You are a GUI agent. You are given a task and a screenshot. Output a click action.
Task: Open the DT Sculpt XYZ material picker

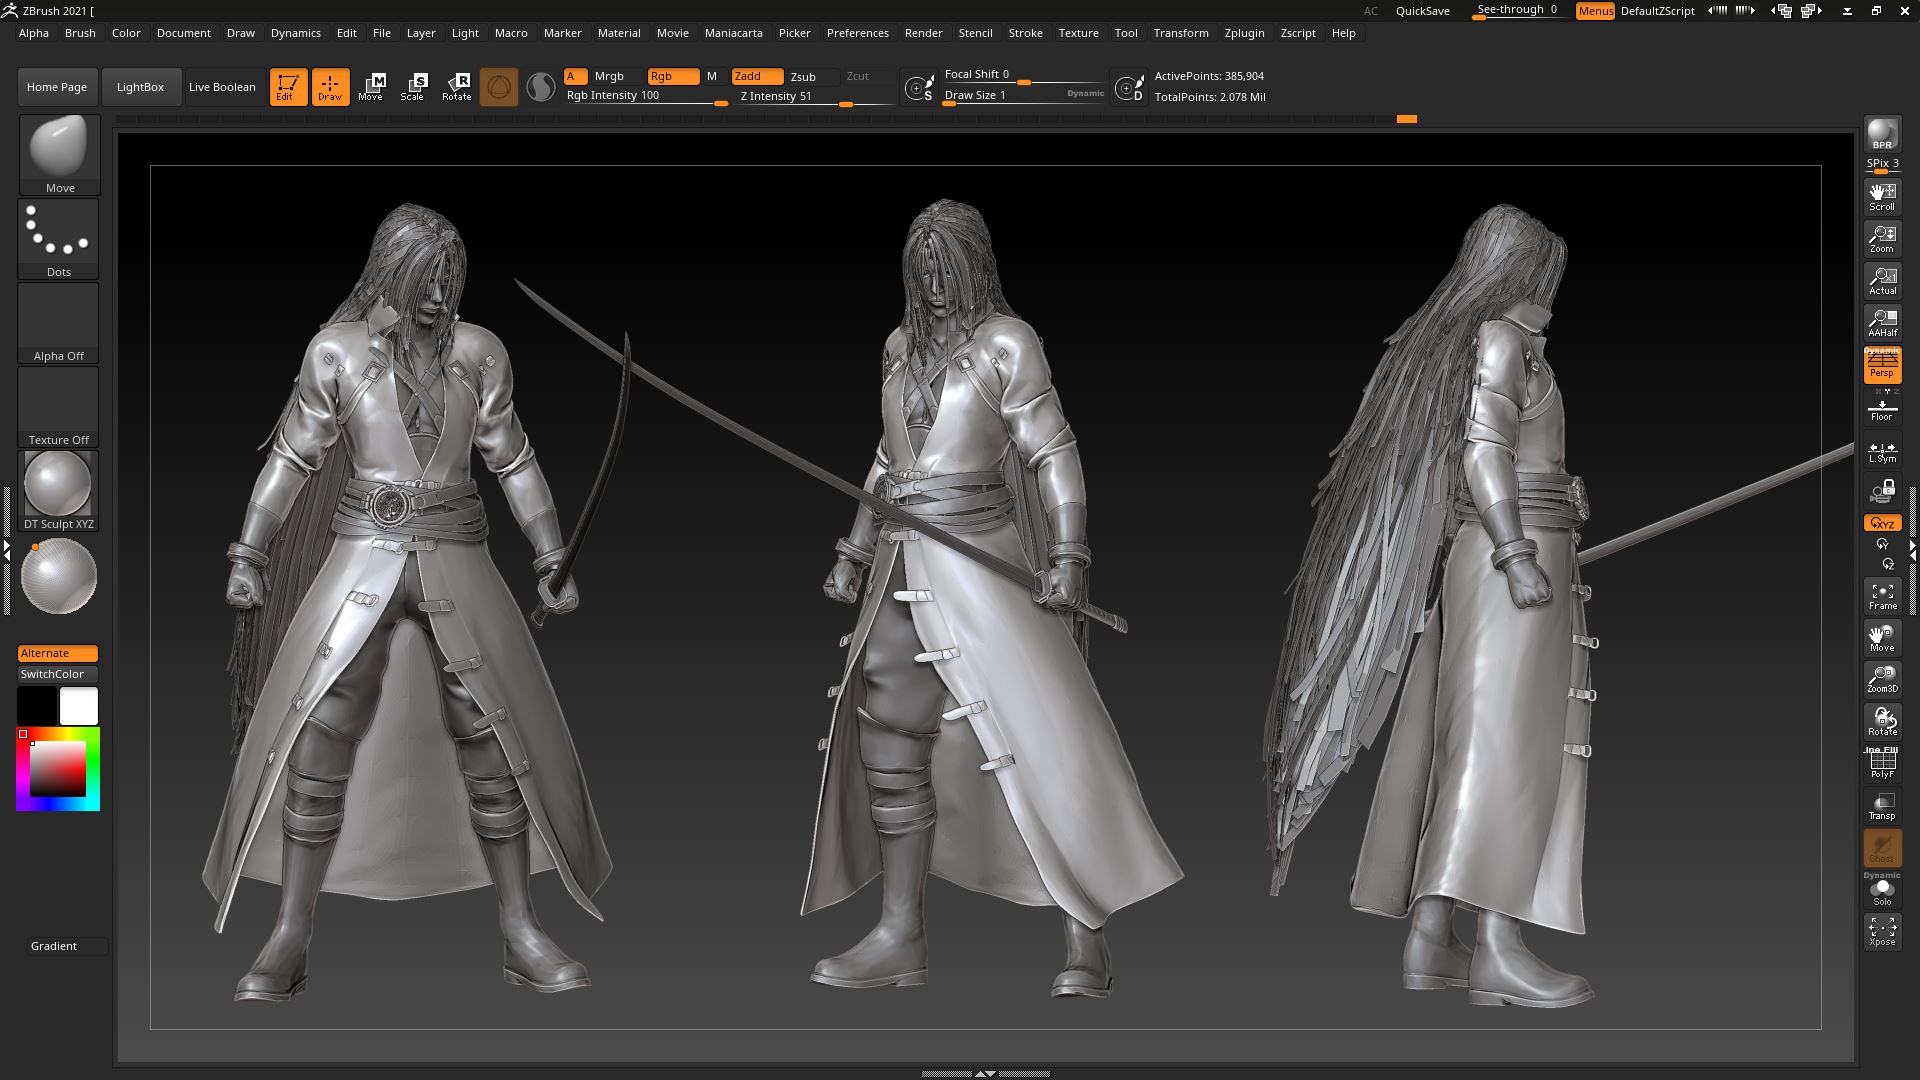tap(59, 491)
